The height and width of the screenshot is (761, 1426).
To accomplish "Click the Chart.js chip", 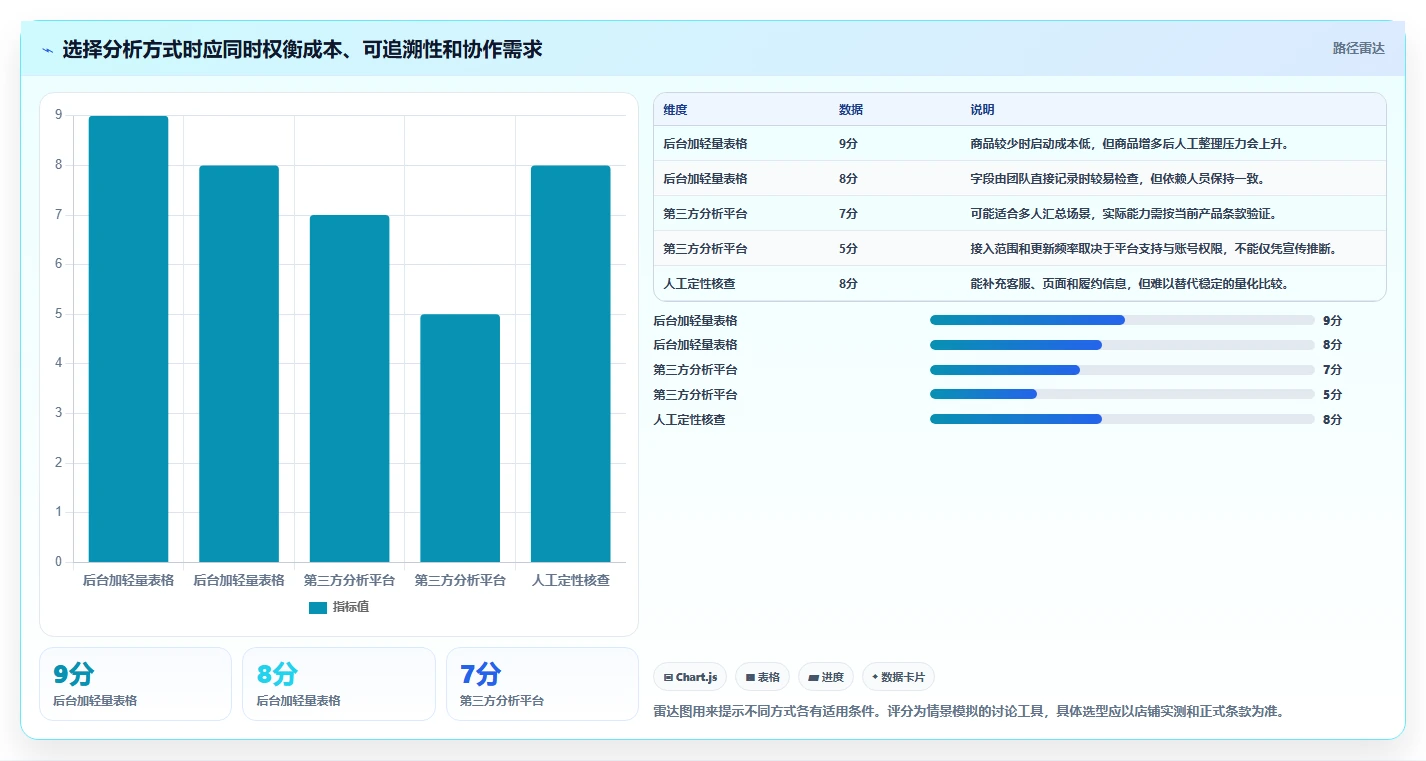I will click(x=690, y=677).
